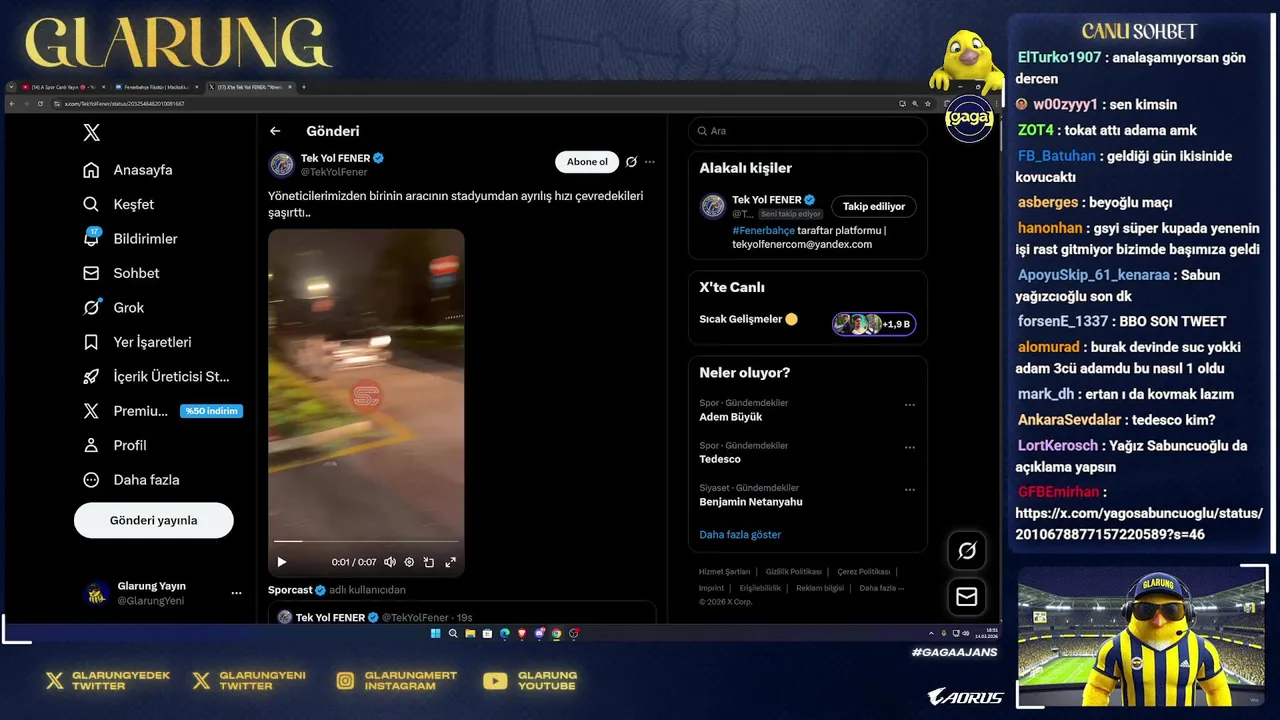1280x720 pixels.
Task: Click Gizlilik Politikası footer link
Action: [x=793, y=572]
